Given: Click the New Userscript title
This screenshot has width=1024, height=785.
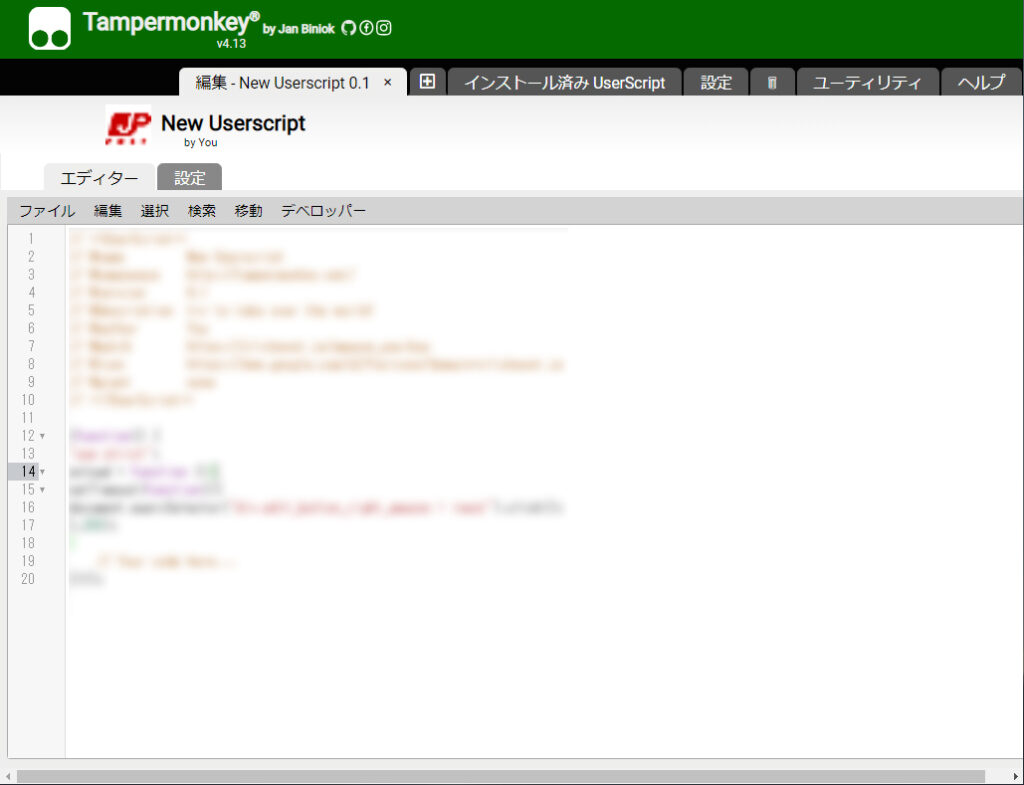Looking at the screenshot, I should click(233, 123).
